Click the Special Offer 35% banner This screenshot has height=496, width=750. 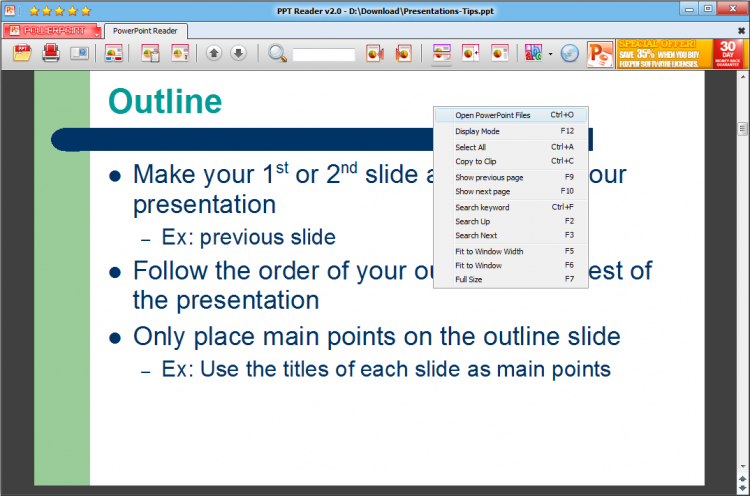tap(664, 54)
